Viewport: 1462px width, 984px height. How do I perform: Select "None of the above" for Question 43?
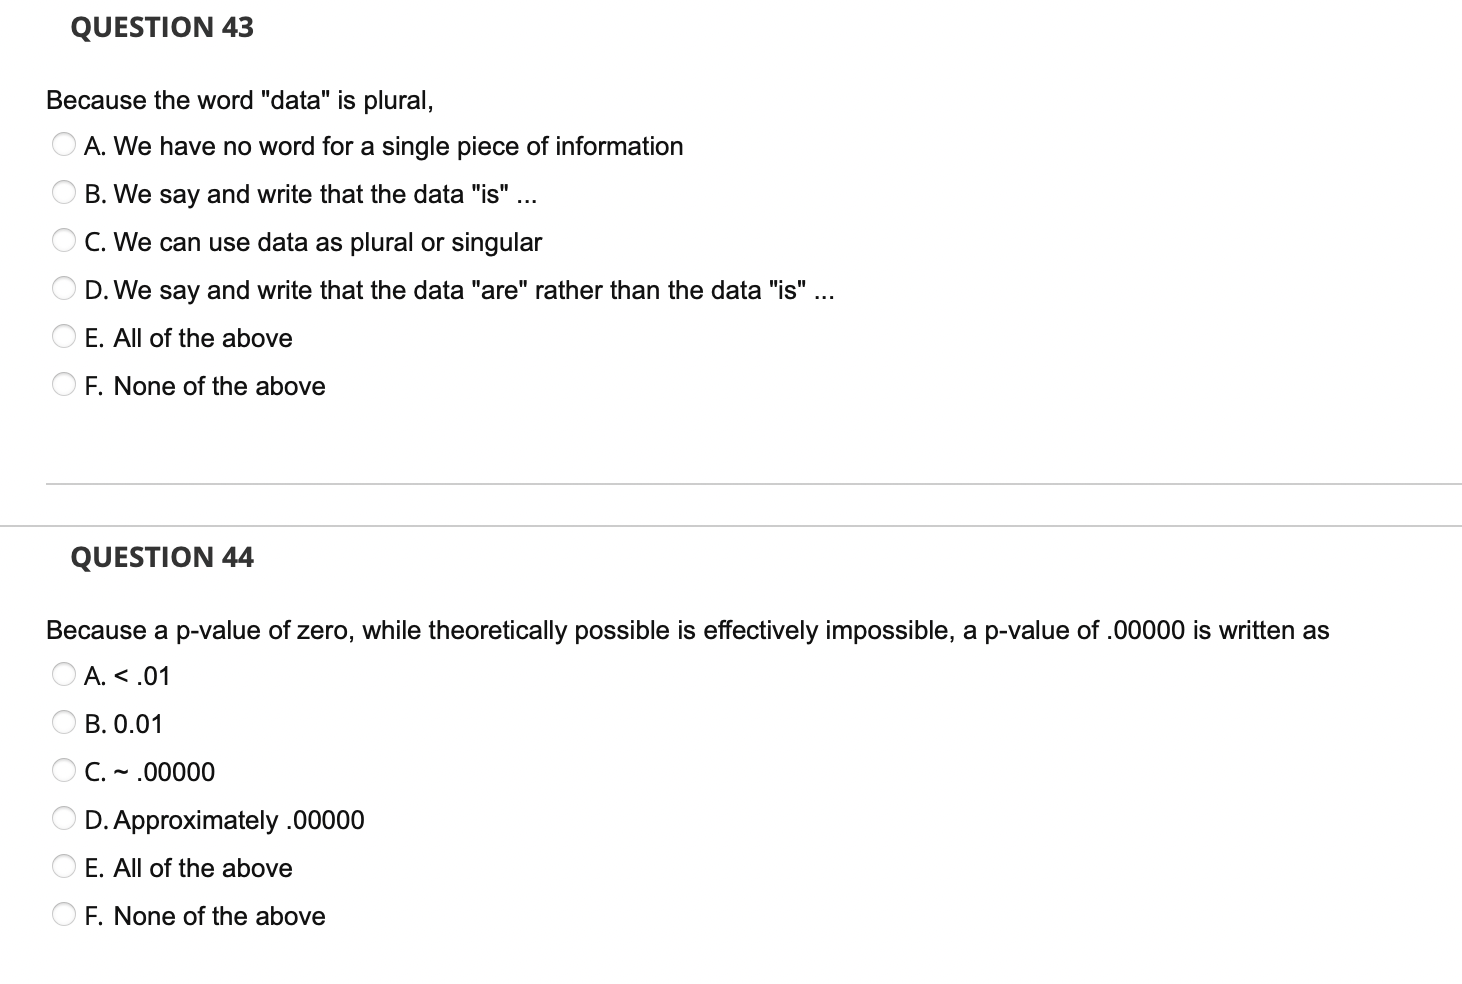point(63,384)
